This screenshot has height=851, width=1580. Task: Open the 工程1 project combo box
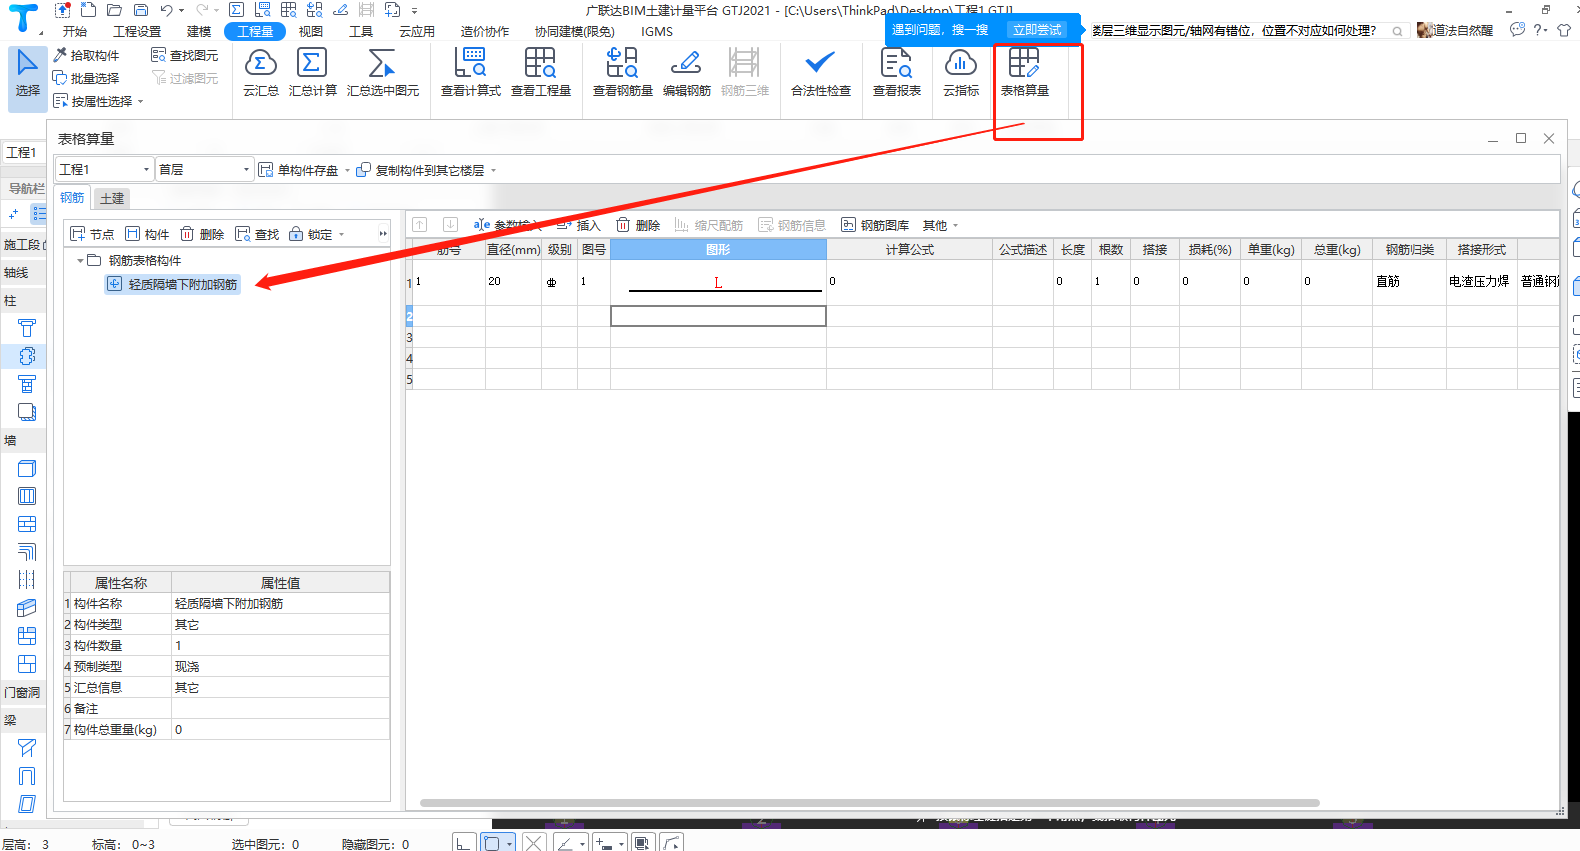[104, 169]
